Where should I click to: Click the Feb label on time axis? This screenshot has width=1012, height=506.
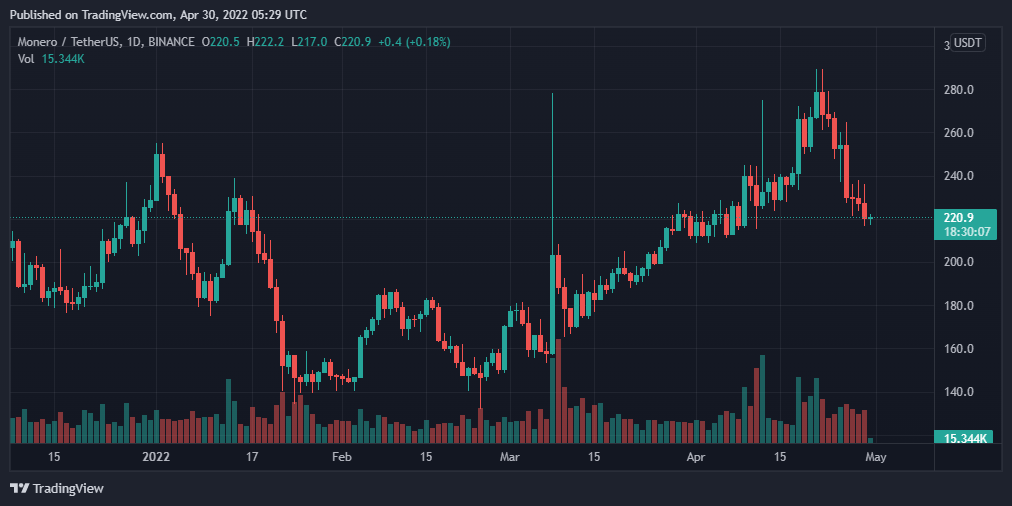click(341, 457)
